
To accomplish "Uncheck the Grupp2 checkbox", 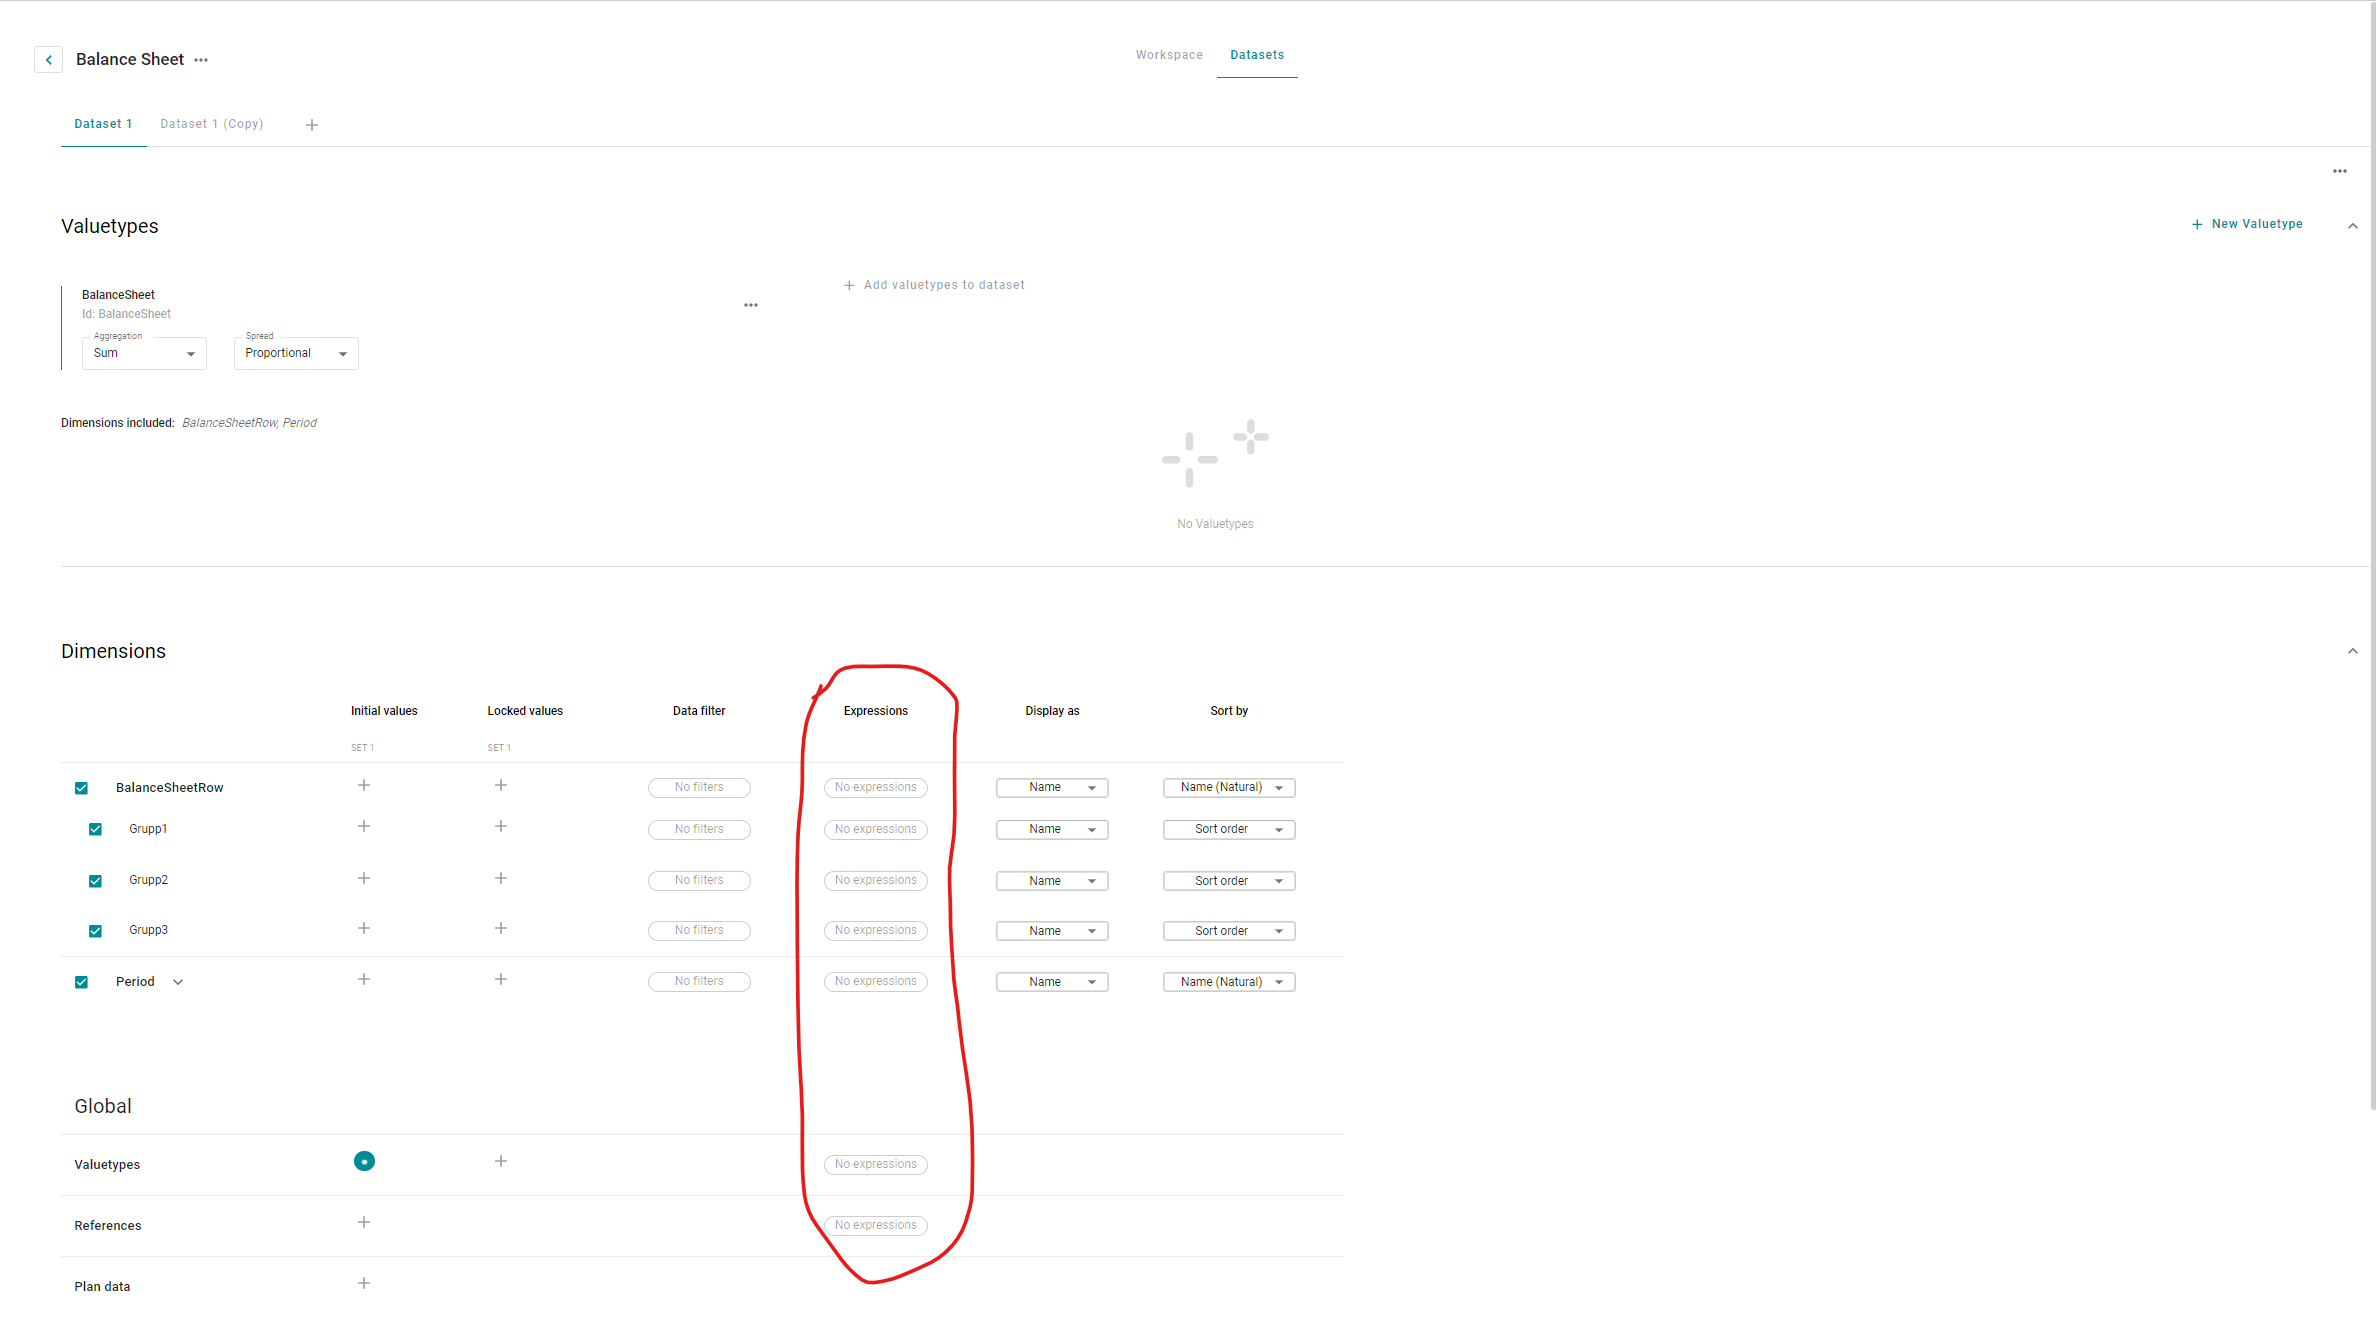I will [x=96, y=881].
